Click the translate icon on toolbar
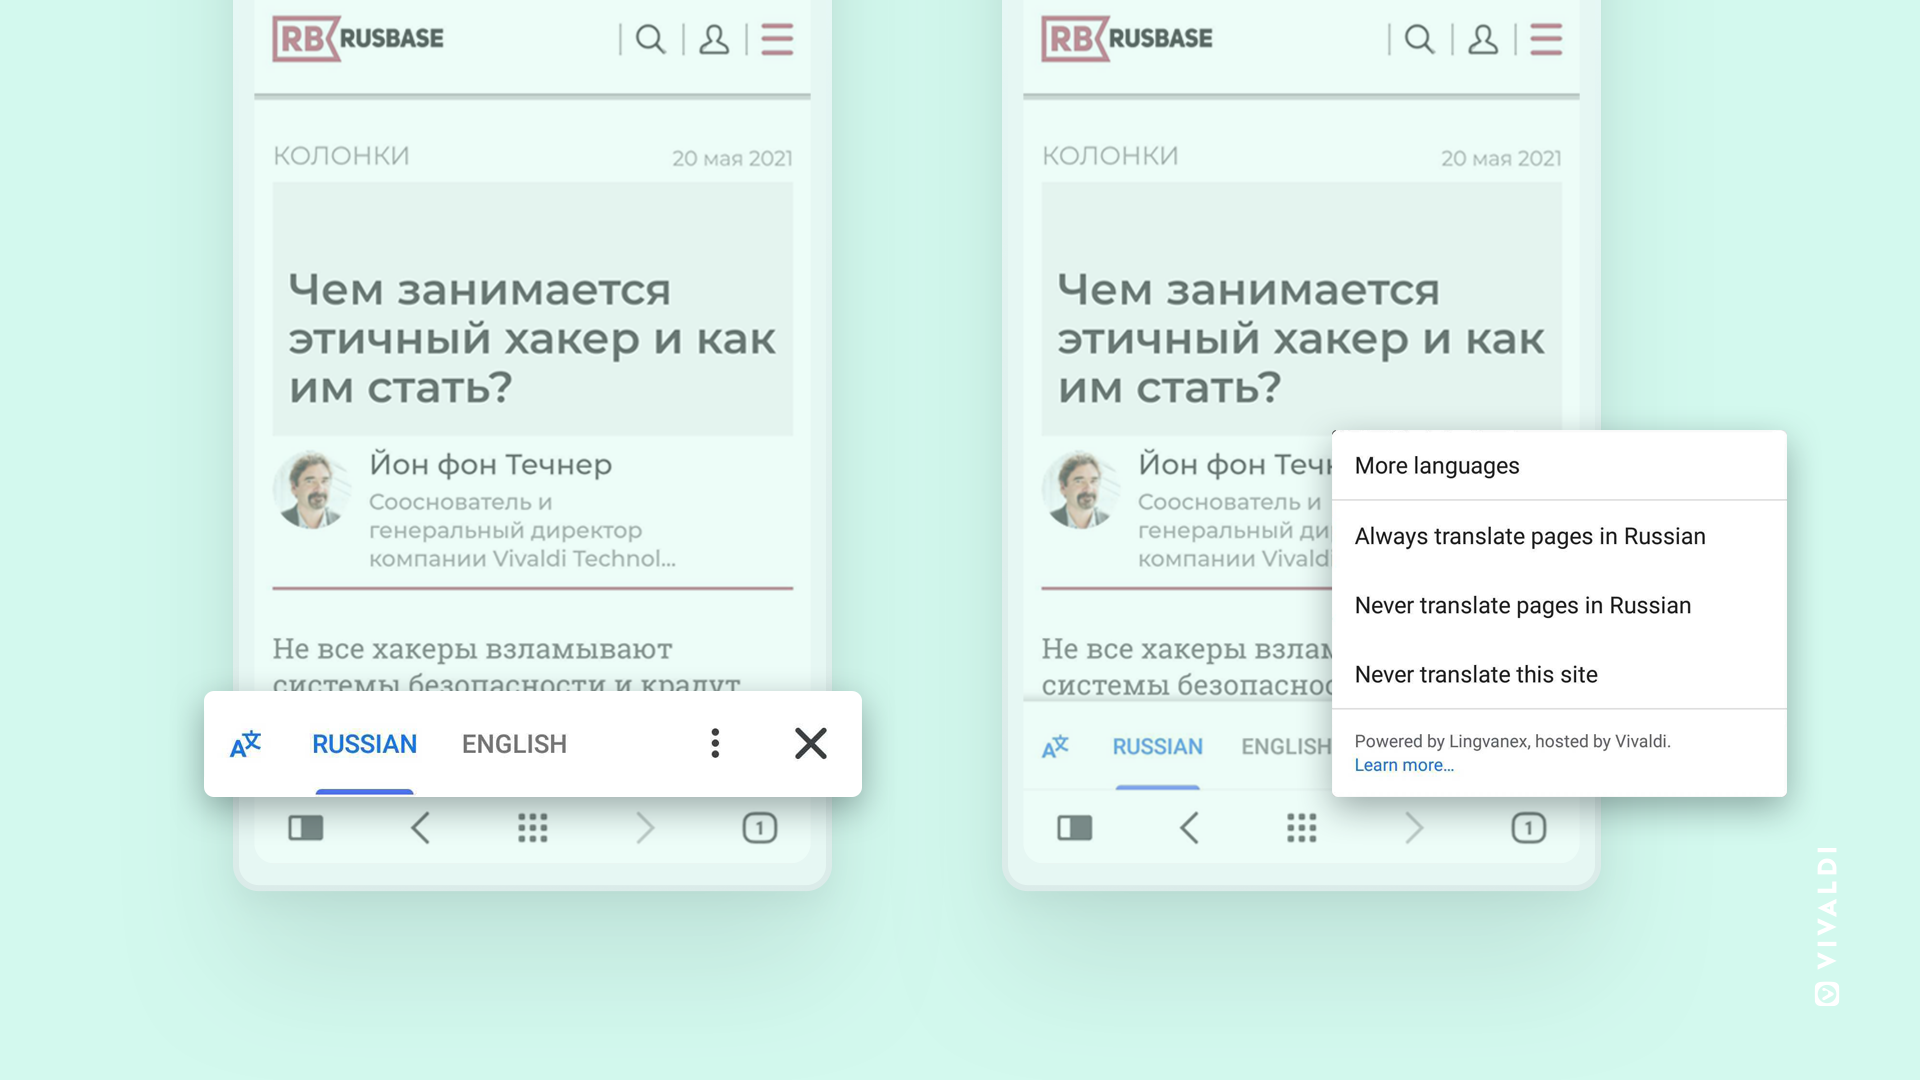Screen dimensions: 1920x1080 [244, 742]
